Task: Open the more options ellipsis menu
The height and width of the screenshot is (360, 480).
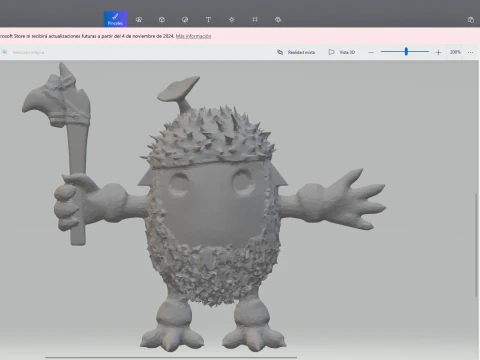Action: tap(470, 52)
